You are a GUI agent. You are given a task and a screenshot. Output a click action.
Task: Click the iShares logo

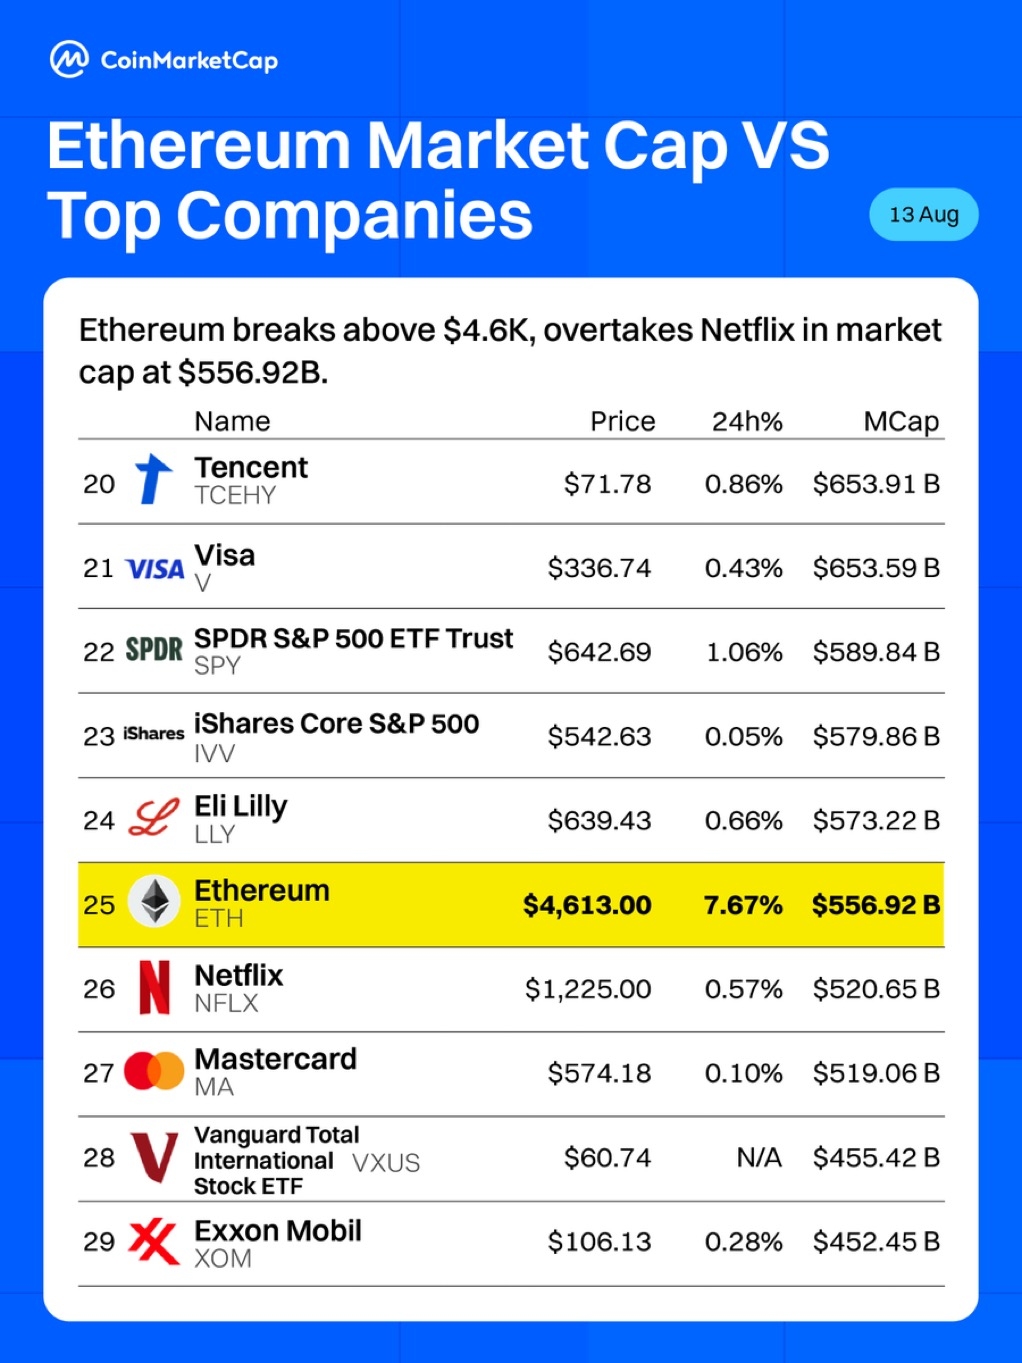[x=153, y=734]
